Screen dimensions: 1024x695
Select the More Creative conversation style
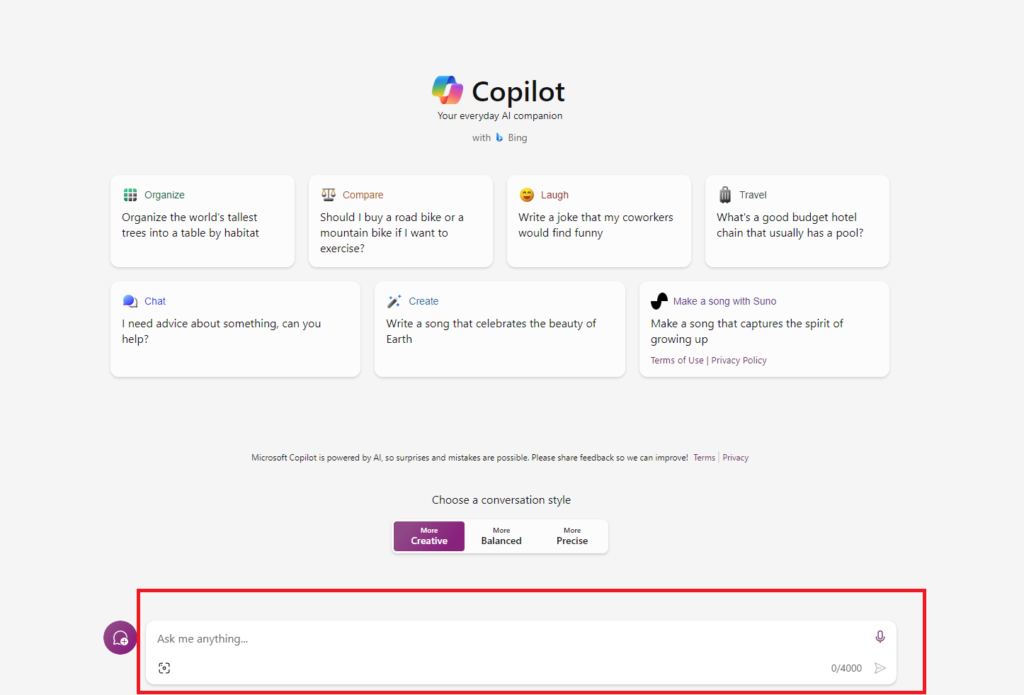[429, 536]
